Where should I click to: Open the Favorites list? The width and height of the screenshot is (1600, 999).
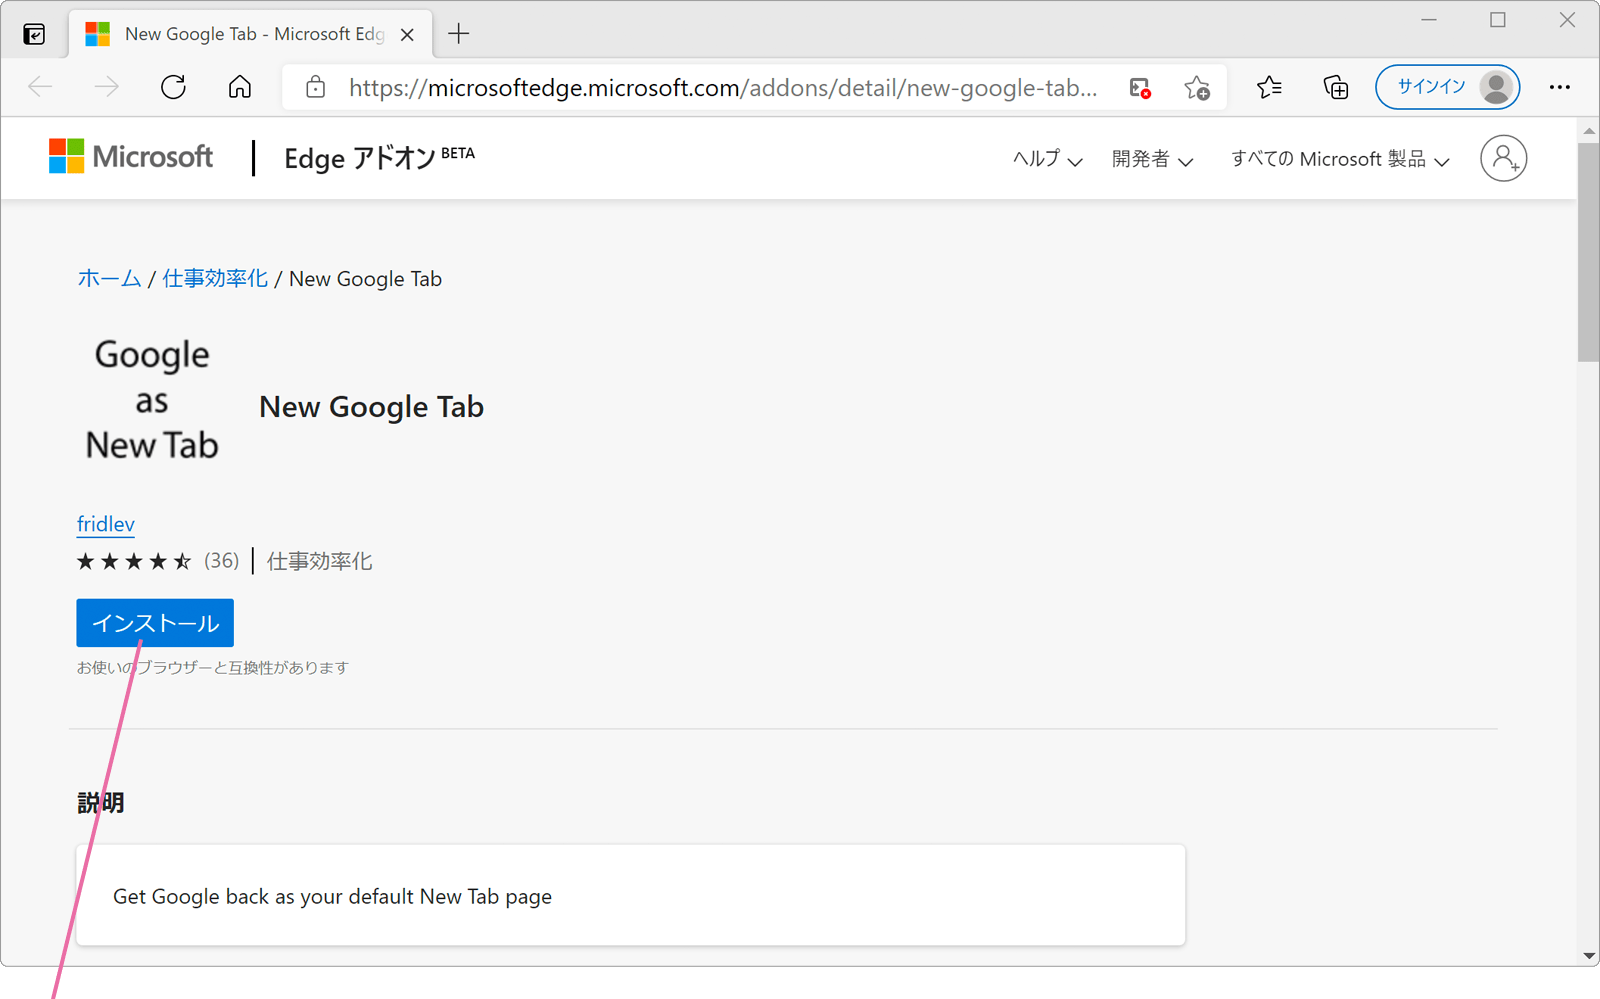(1270, 87)
